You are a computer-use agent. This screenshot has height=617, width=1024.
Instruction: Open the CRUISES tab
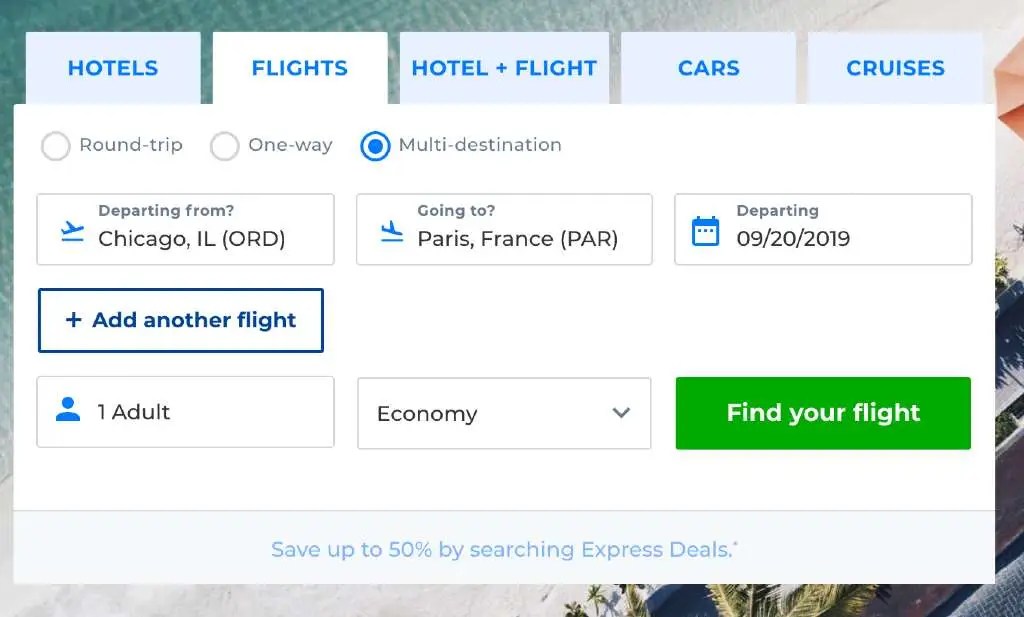click(x=894, y=68)
